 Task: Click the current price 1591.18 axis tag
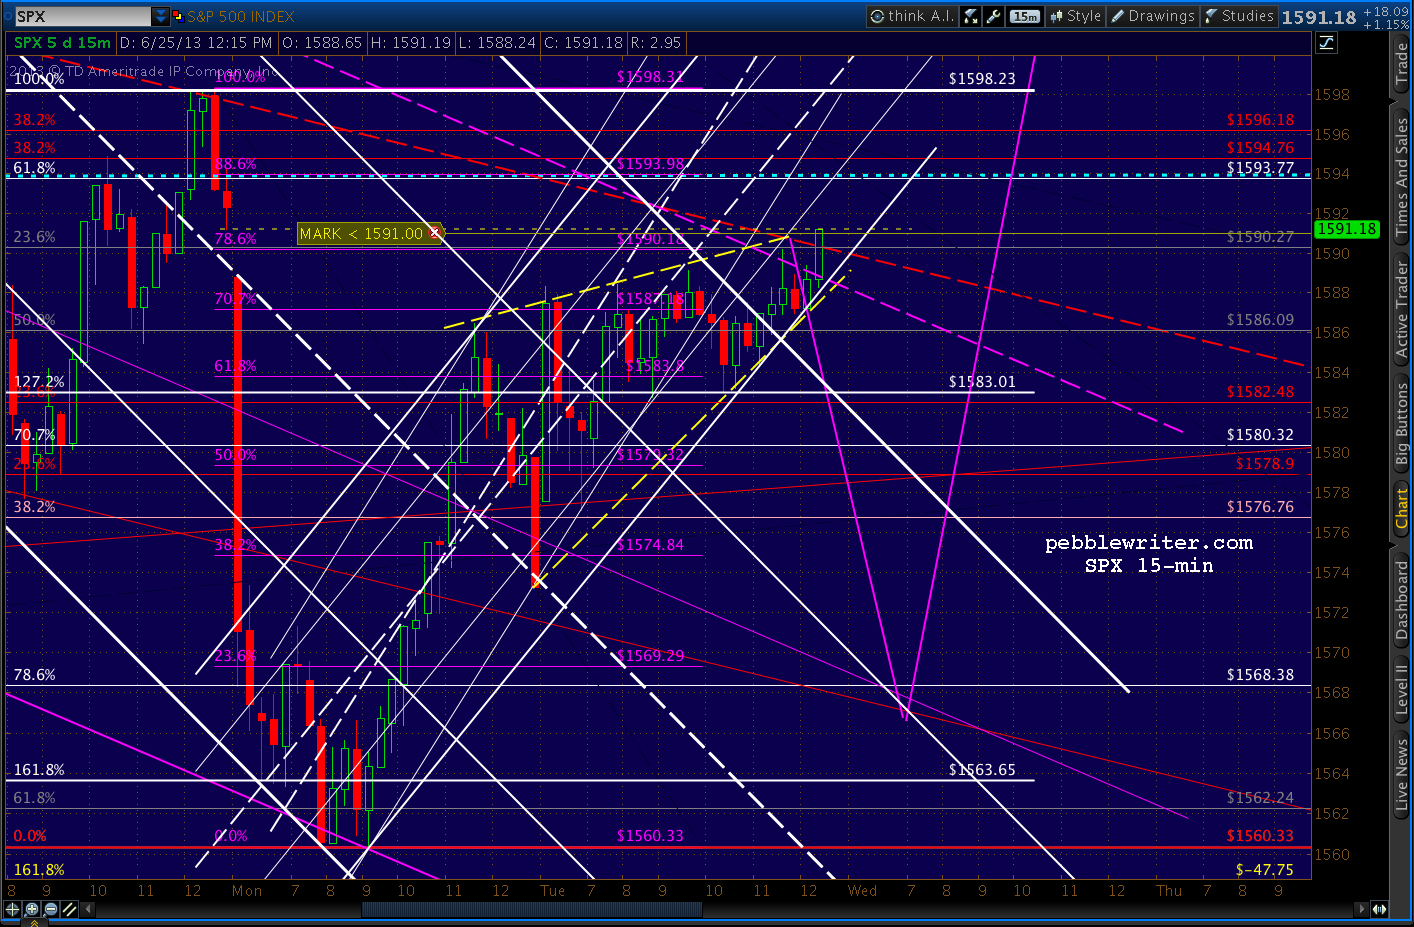pos(1347,229)
